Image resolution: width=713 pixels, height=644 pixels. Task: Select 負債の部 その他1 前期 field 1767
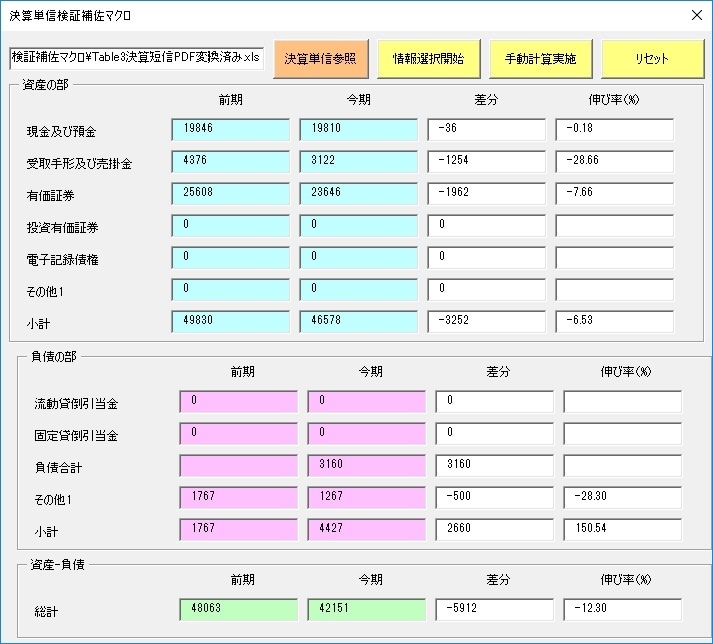(239, 498)
